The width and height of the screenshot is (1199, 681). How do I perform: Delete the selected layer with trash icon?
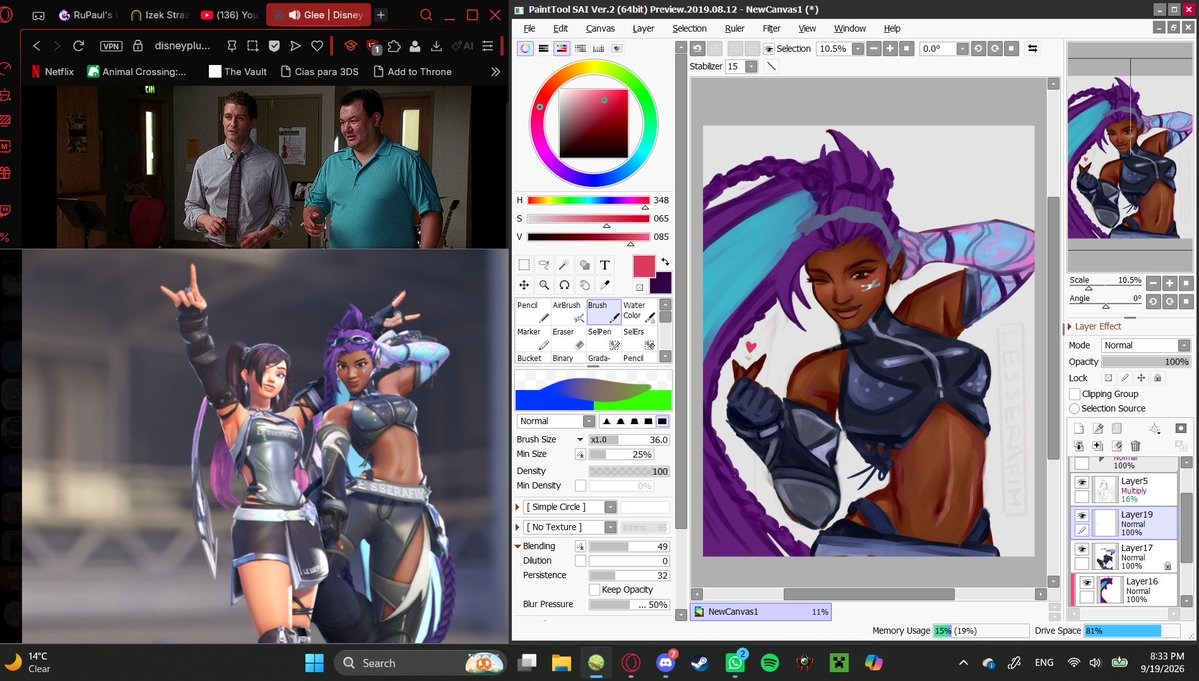pyautogui.click(x=1136, y=446)
